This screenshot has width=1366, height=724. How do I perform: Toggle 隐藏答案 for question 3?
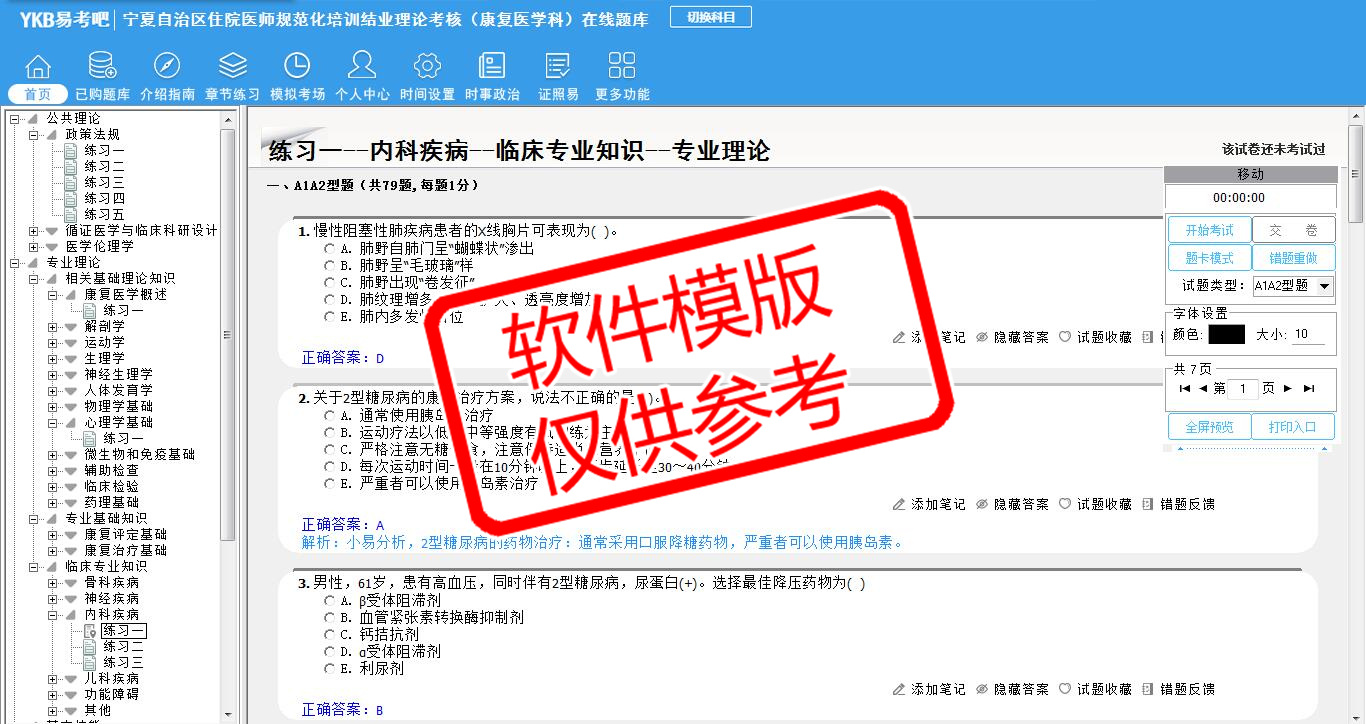click(x=1012, y=689)
